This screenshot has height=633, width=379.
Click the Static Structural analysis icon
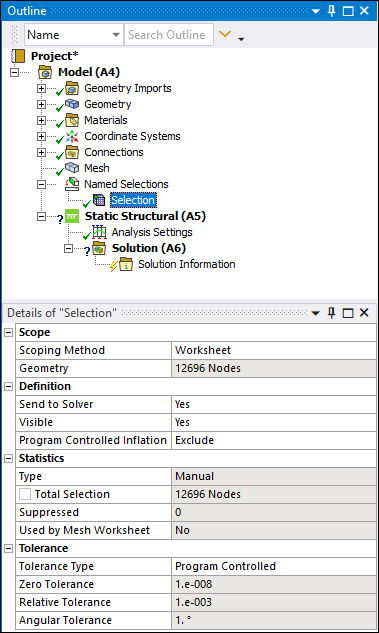click(x=72, y=216)
